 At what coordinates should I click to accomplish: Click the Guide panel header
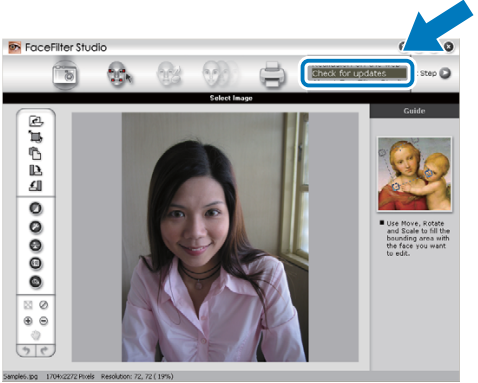point(414,111)
